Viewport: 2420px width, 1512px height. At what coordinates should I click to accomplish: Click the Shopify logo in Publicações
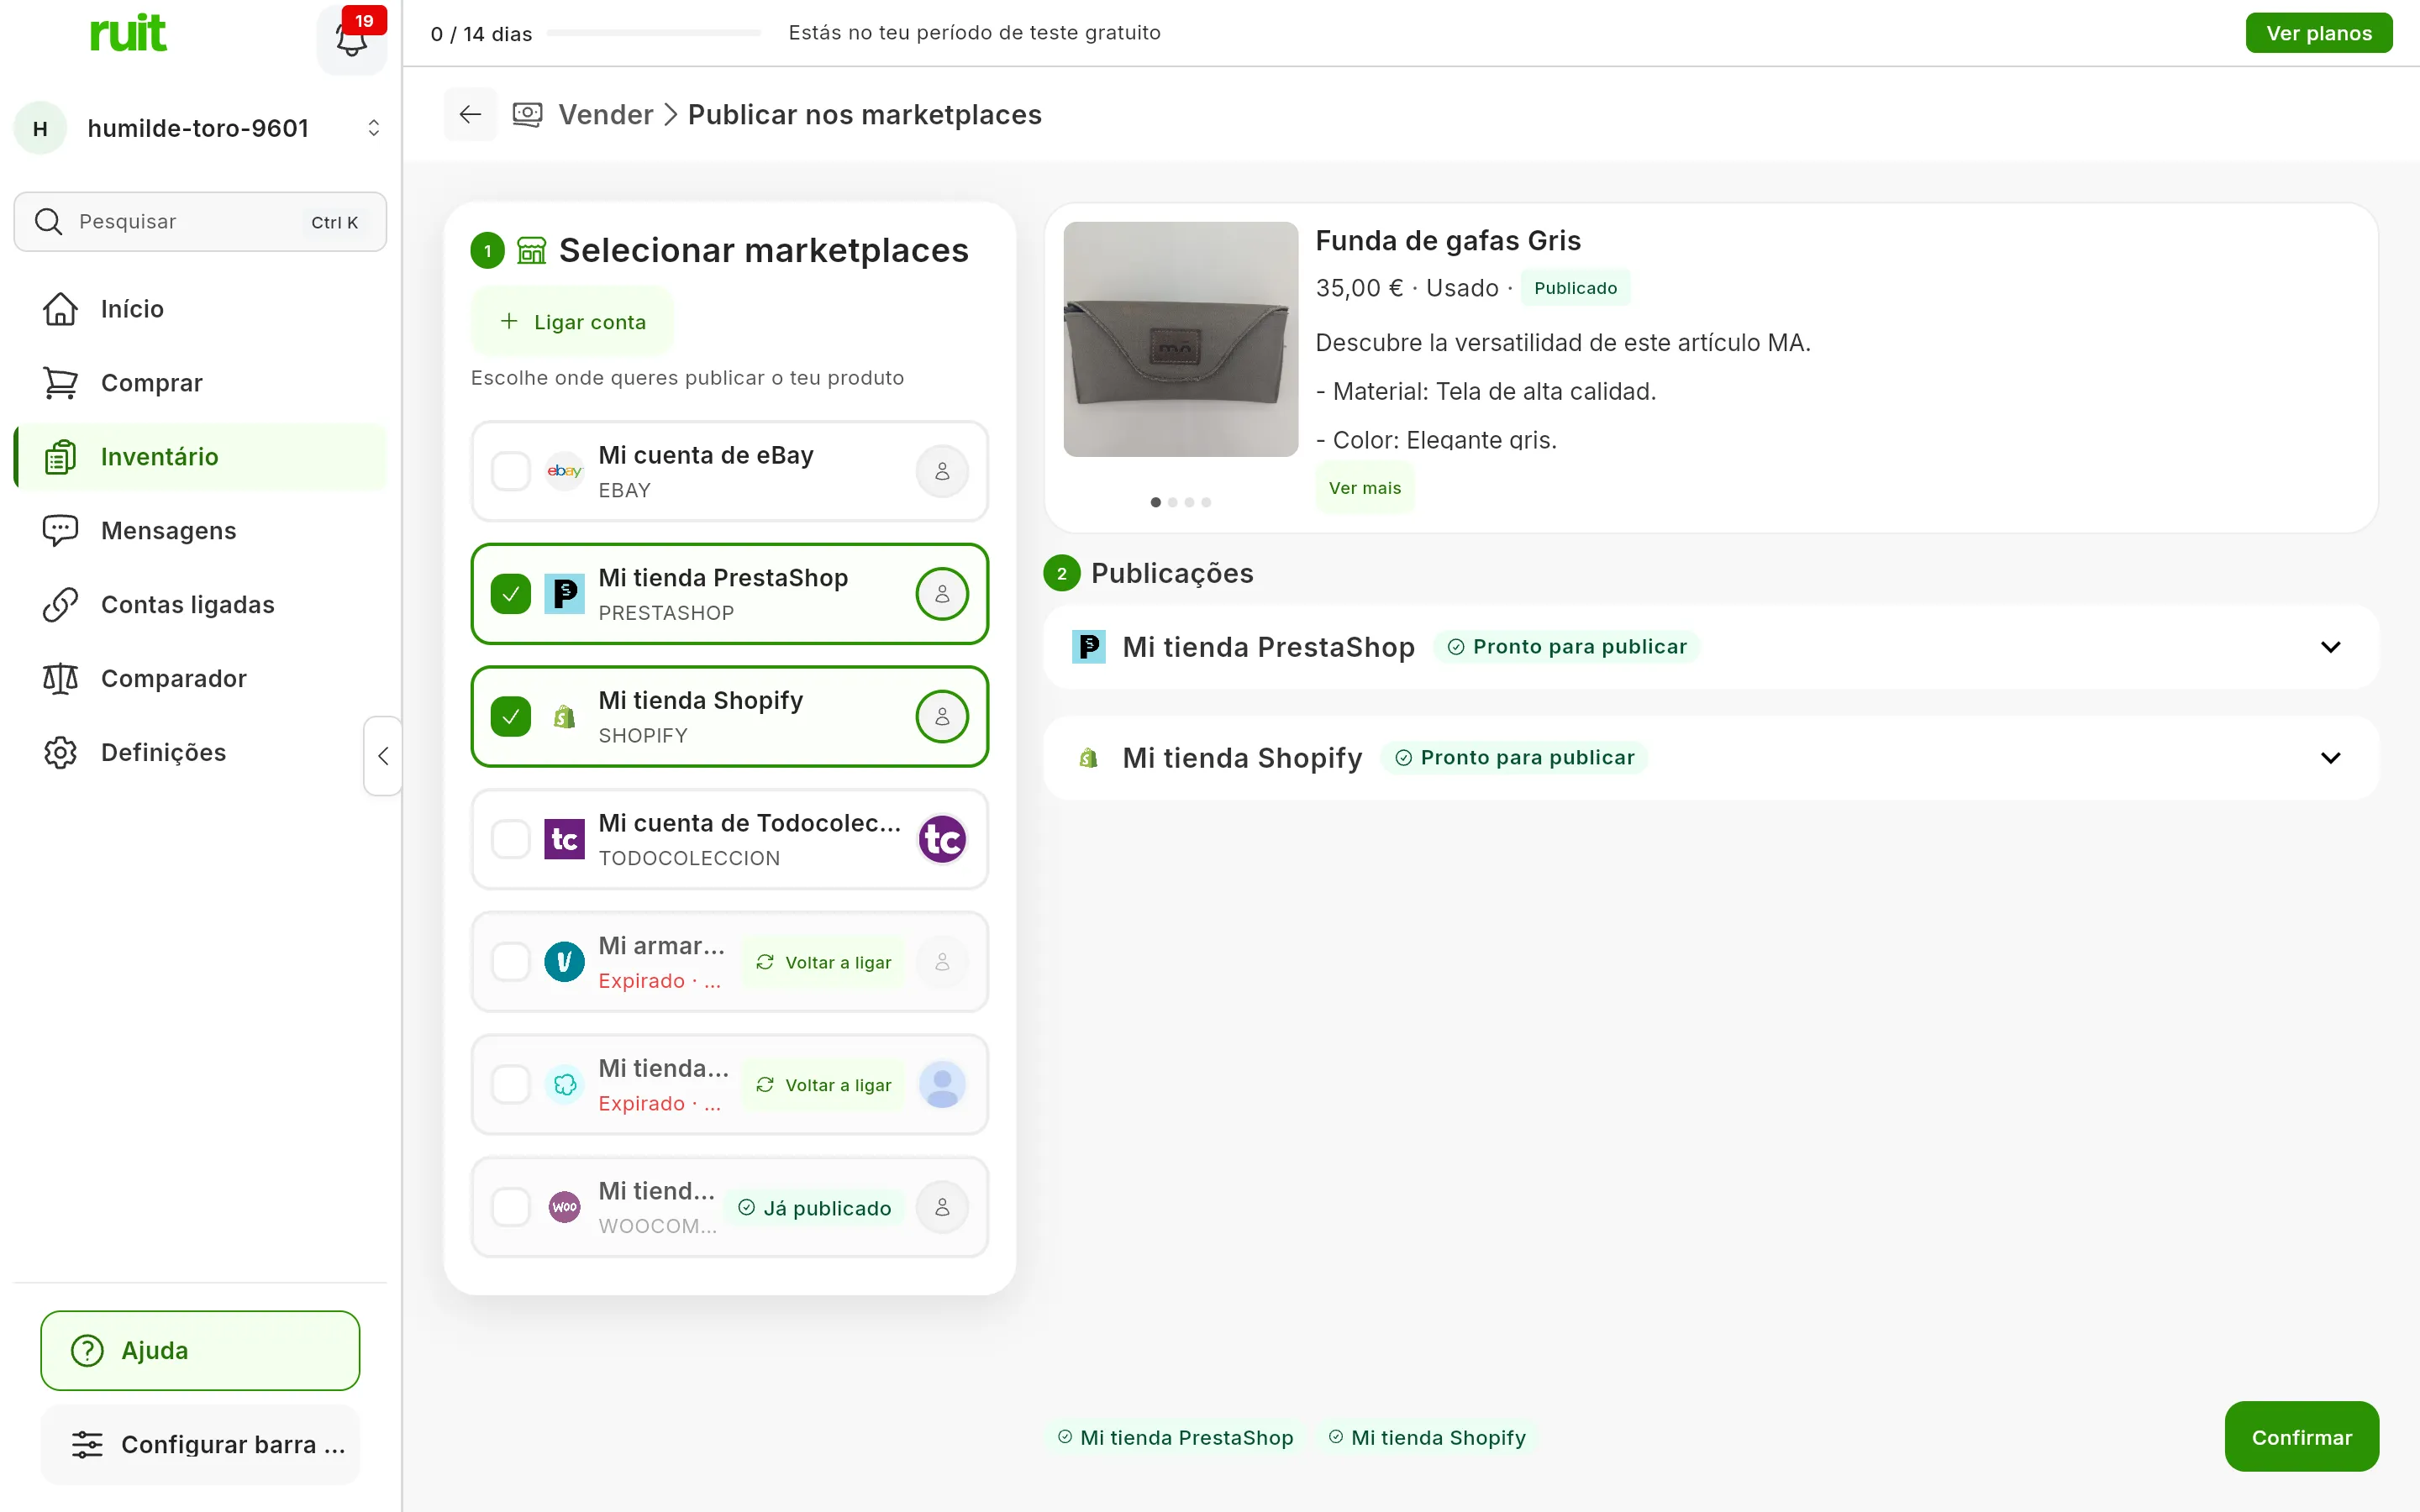[1088, 758]
